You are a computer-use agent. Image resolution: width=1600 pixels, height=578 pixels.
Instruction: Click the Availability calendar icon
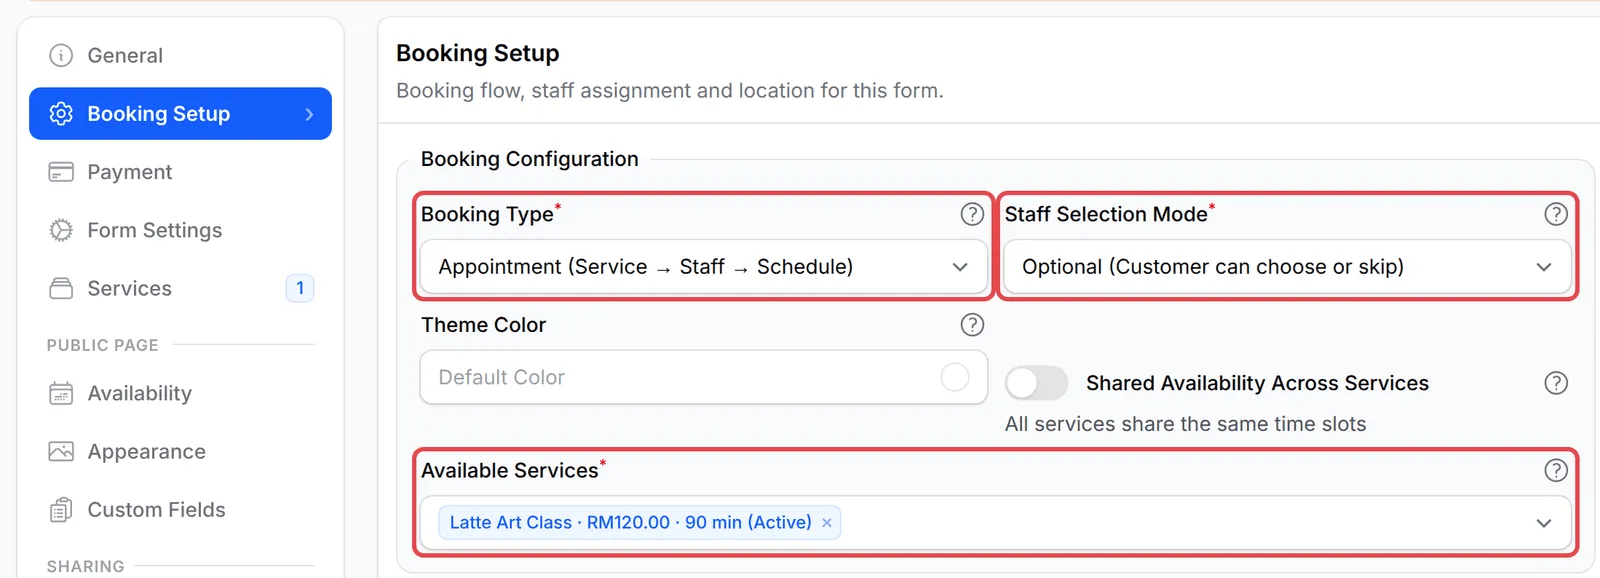click(61, 393)
